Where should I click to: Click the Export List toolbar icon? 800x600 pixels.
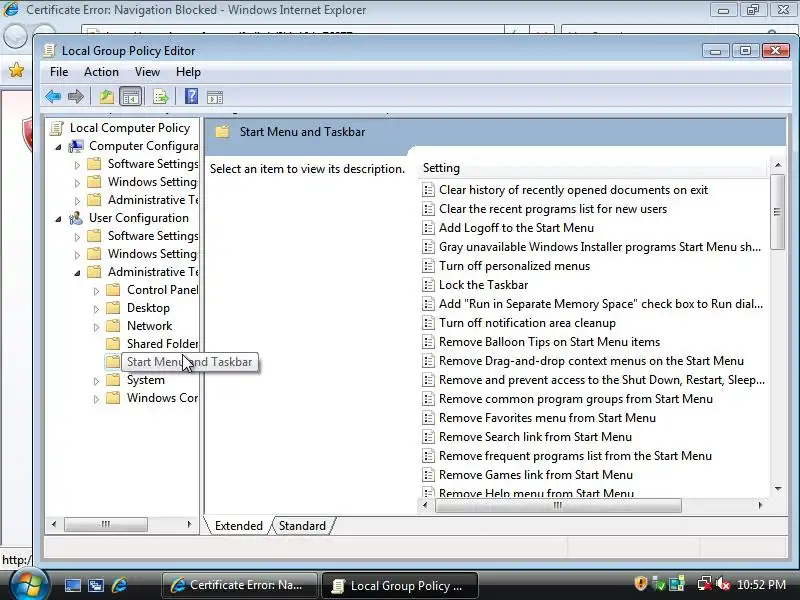(x=161, y=96)
